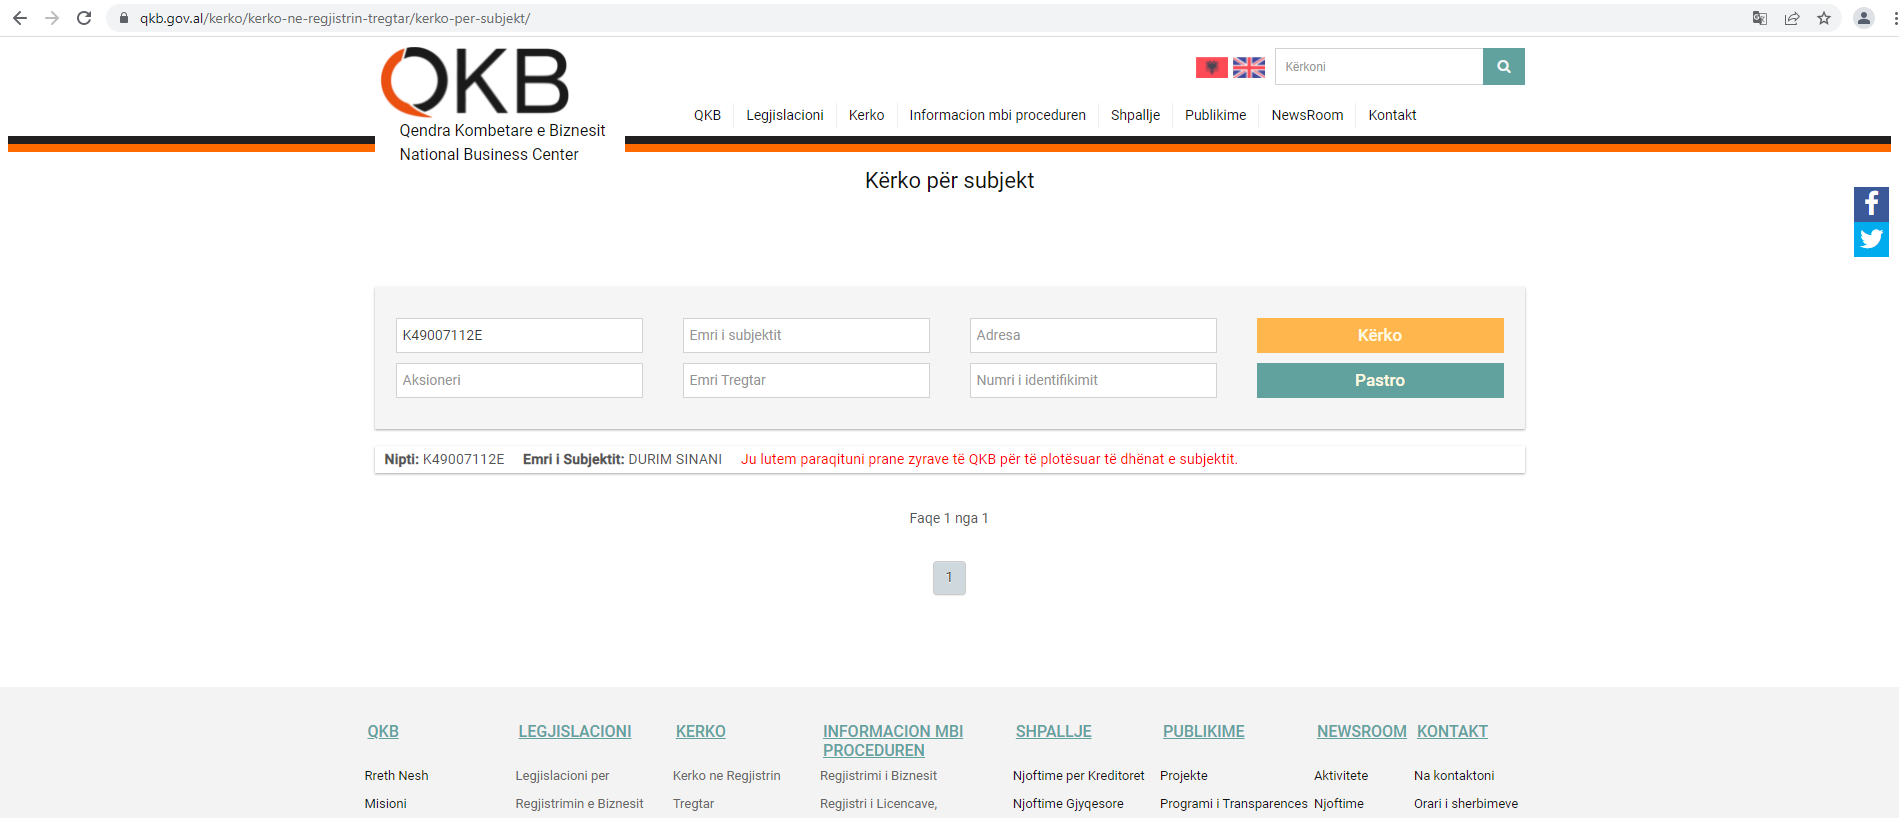Focus the Emri i subjektit field
The width and height of the screenshot is (1899, 818).
[805, 335]
